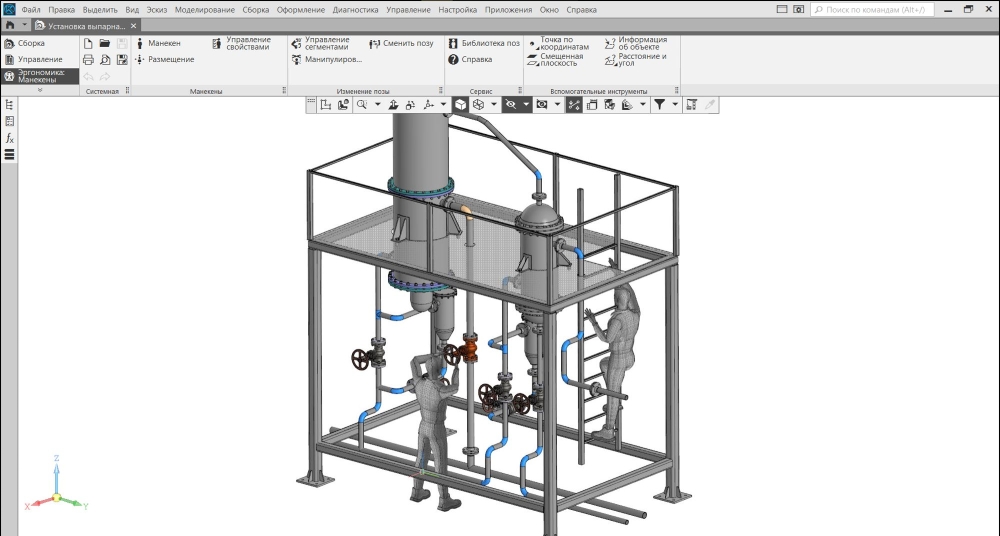Open the Диагностика menu
Screen dimensions: 1000x536
point(355,10)
